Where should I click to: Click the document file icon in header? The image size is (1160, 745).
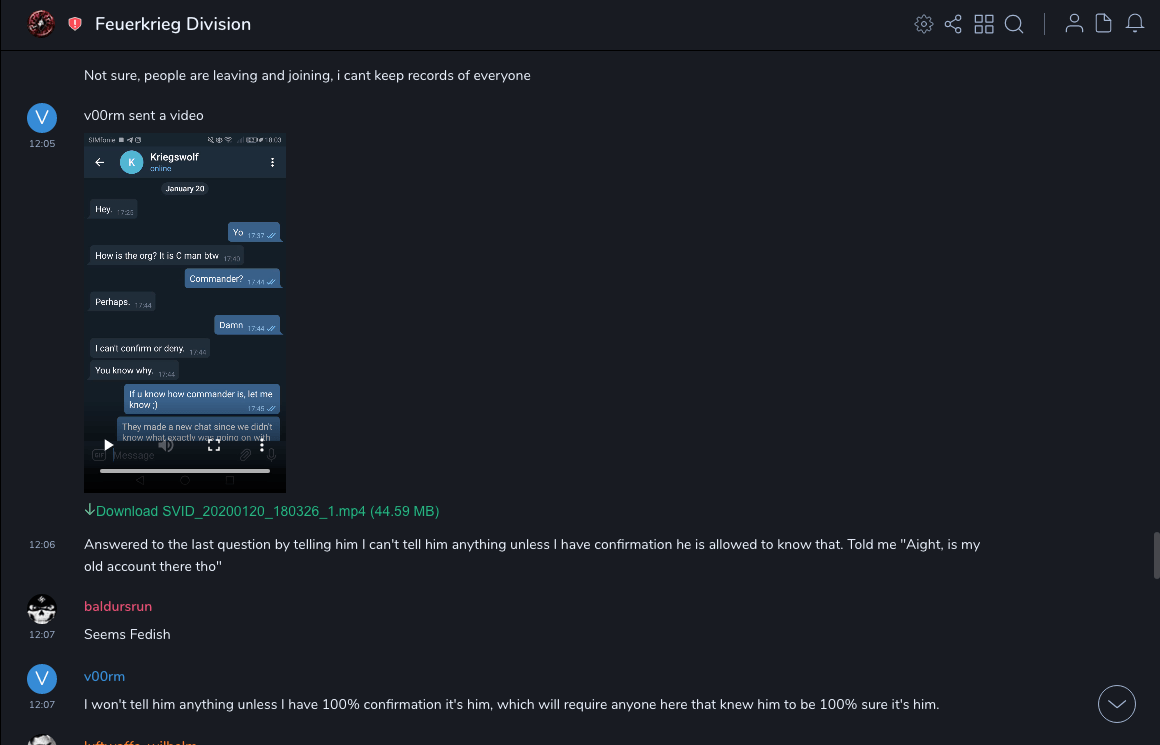pyautogui.click(x=1104, y=24)
